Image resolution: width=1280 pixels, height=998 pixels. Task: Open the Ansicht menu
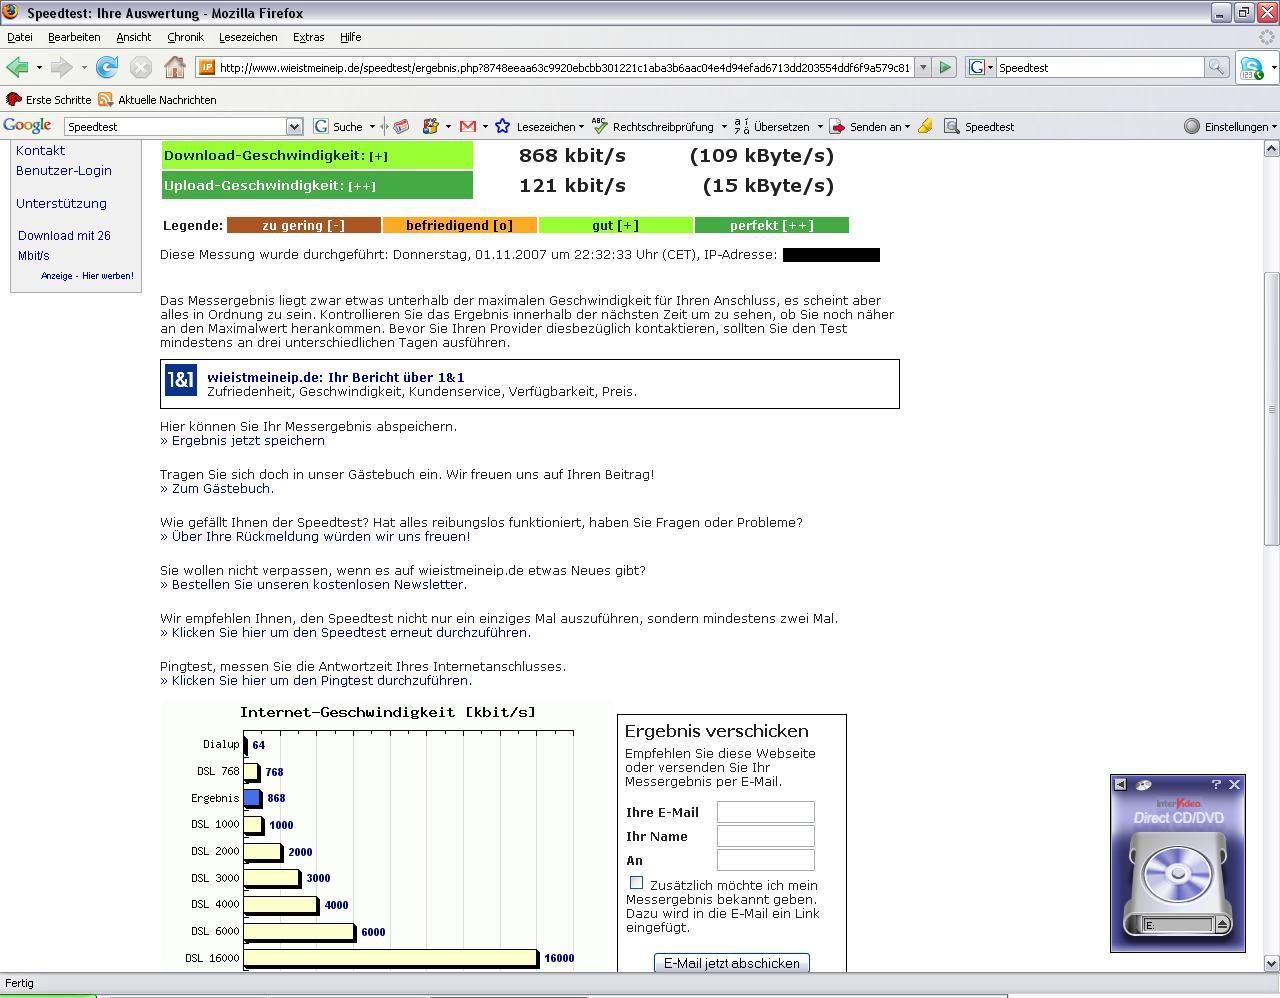133,37
